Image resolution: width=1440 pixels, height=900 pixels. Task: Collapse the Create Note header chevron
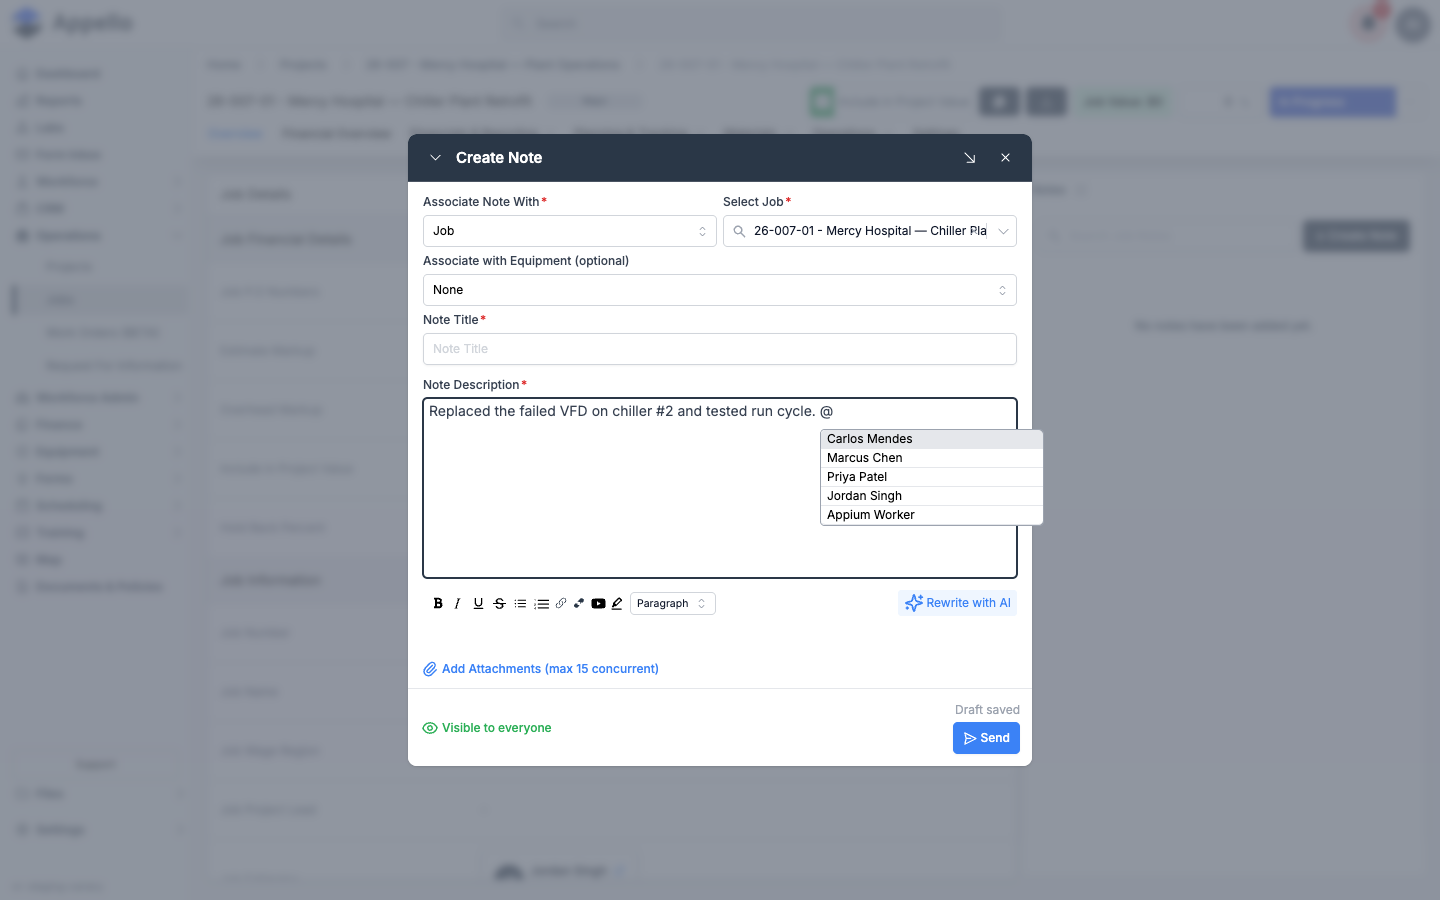click(x=435, y=158)
